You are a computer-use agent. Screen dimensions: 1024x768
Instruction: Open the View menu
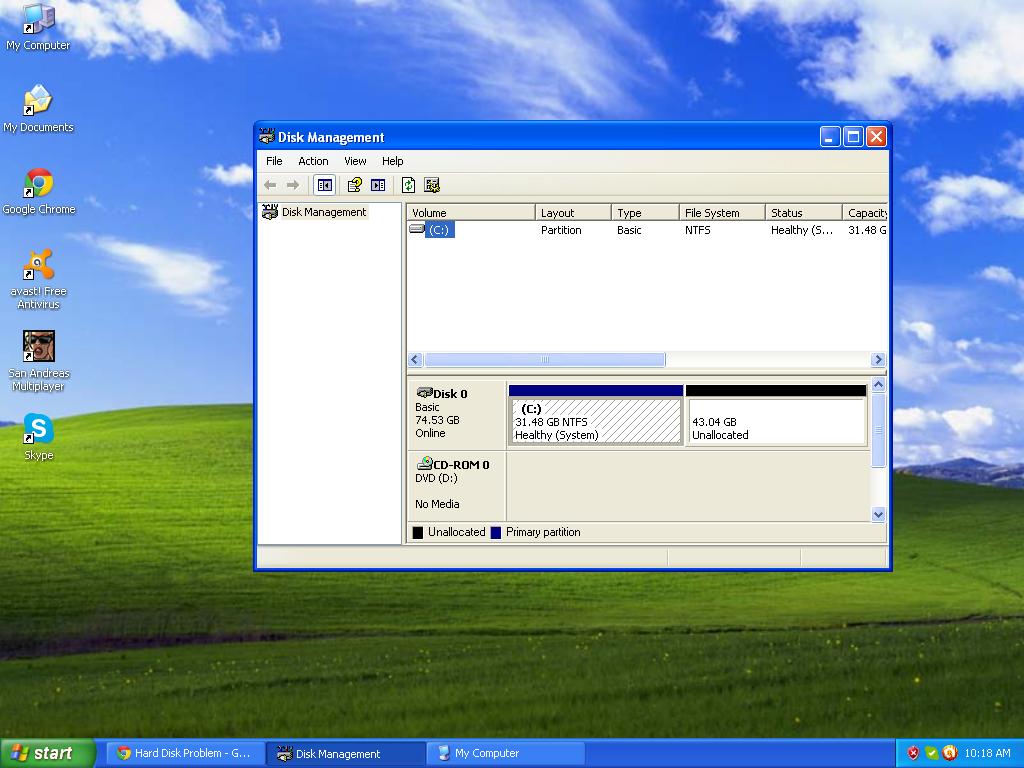click(355, 161)
